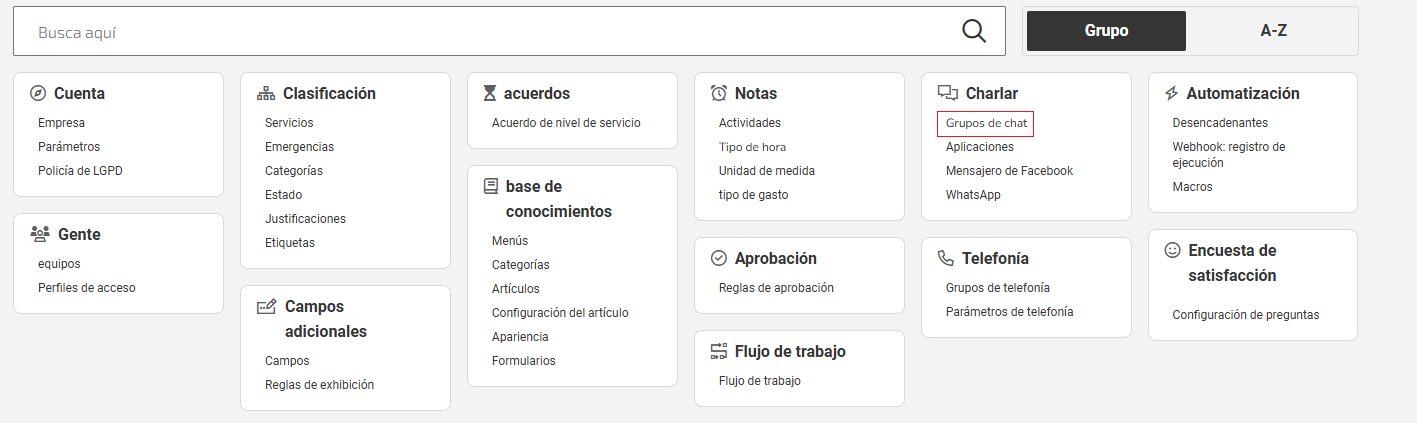
Task: Open Etiquetas link
Action: (x=290, y=243)
